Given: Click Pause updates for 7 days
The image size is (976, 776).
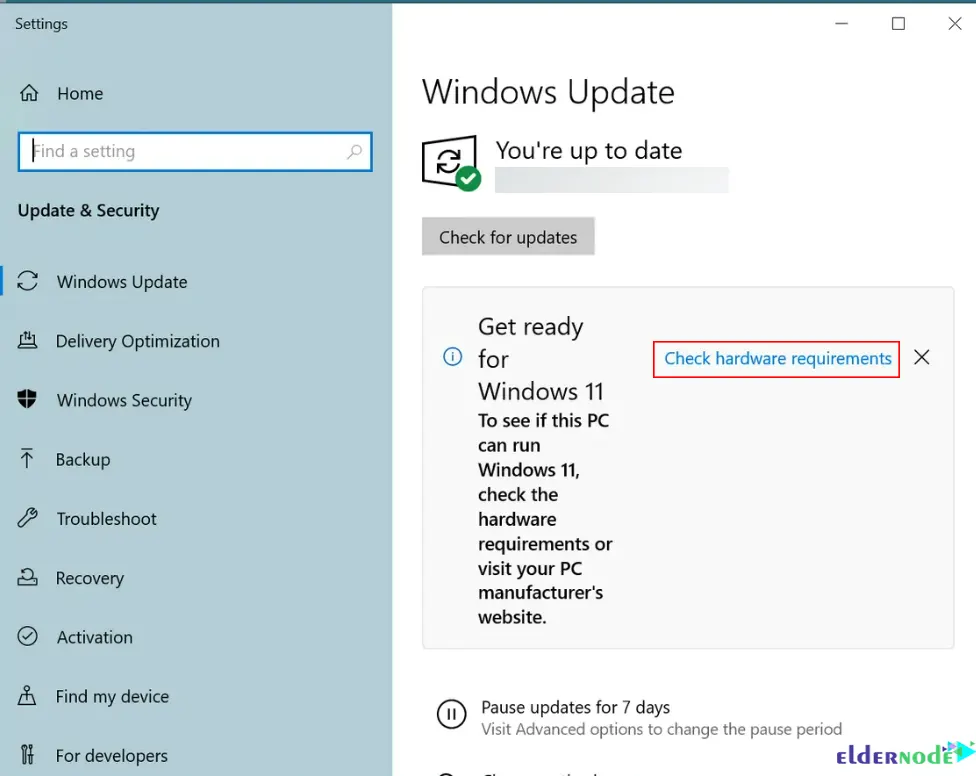Looking at the screenshot, I should tap(575, 707).
